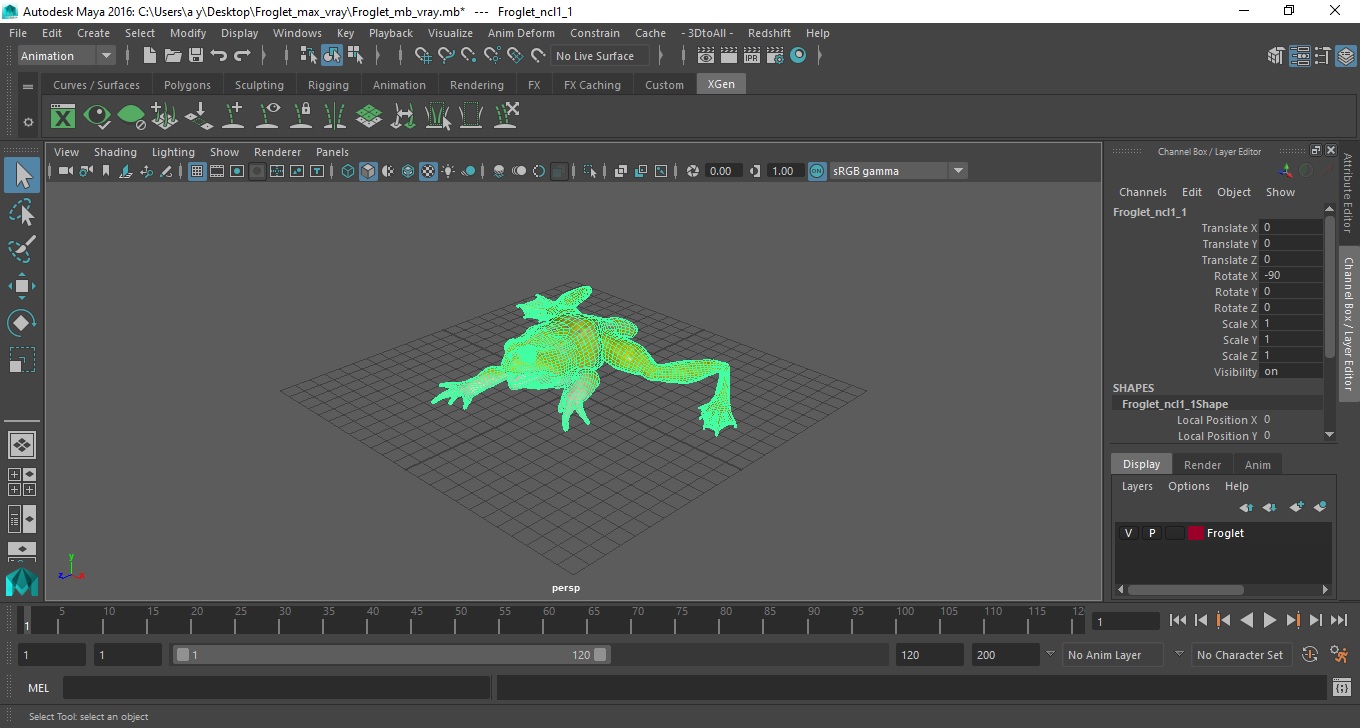This screenshot has height=728, width=1360.
Task: Activate the Scale tool
Action: click(22, 360)
